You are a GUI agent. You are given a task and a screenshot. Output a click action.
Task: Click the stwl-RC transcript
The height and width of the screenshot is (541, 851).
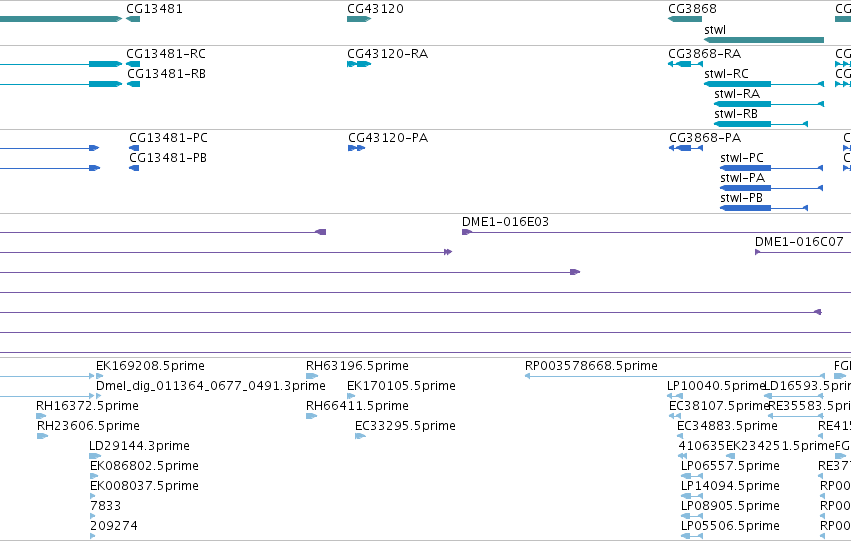pos(764,84)
